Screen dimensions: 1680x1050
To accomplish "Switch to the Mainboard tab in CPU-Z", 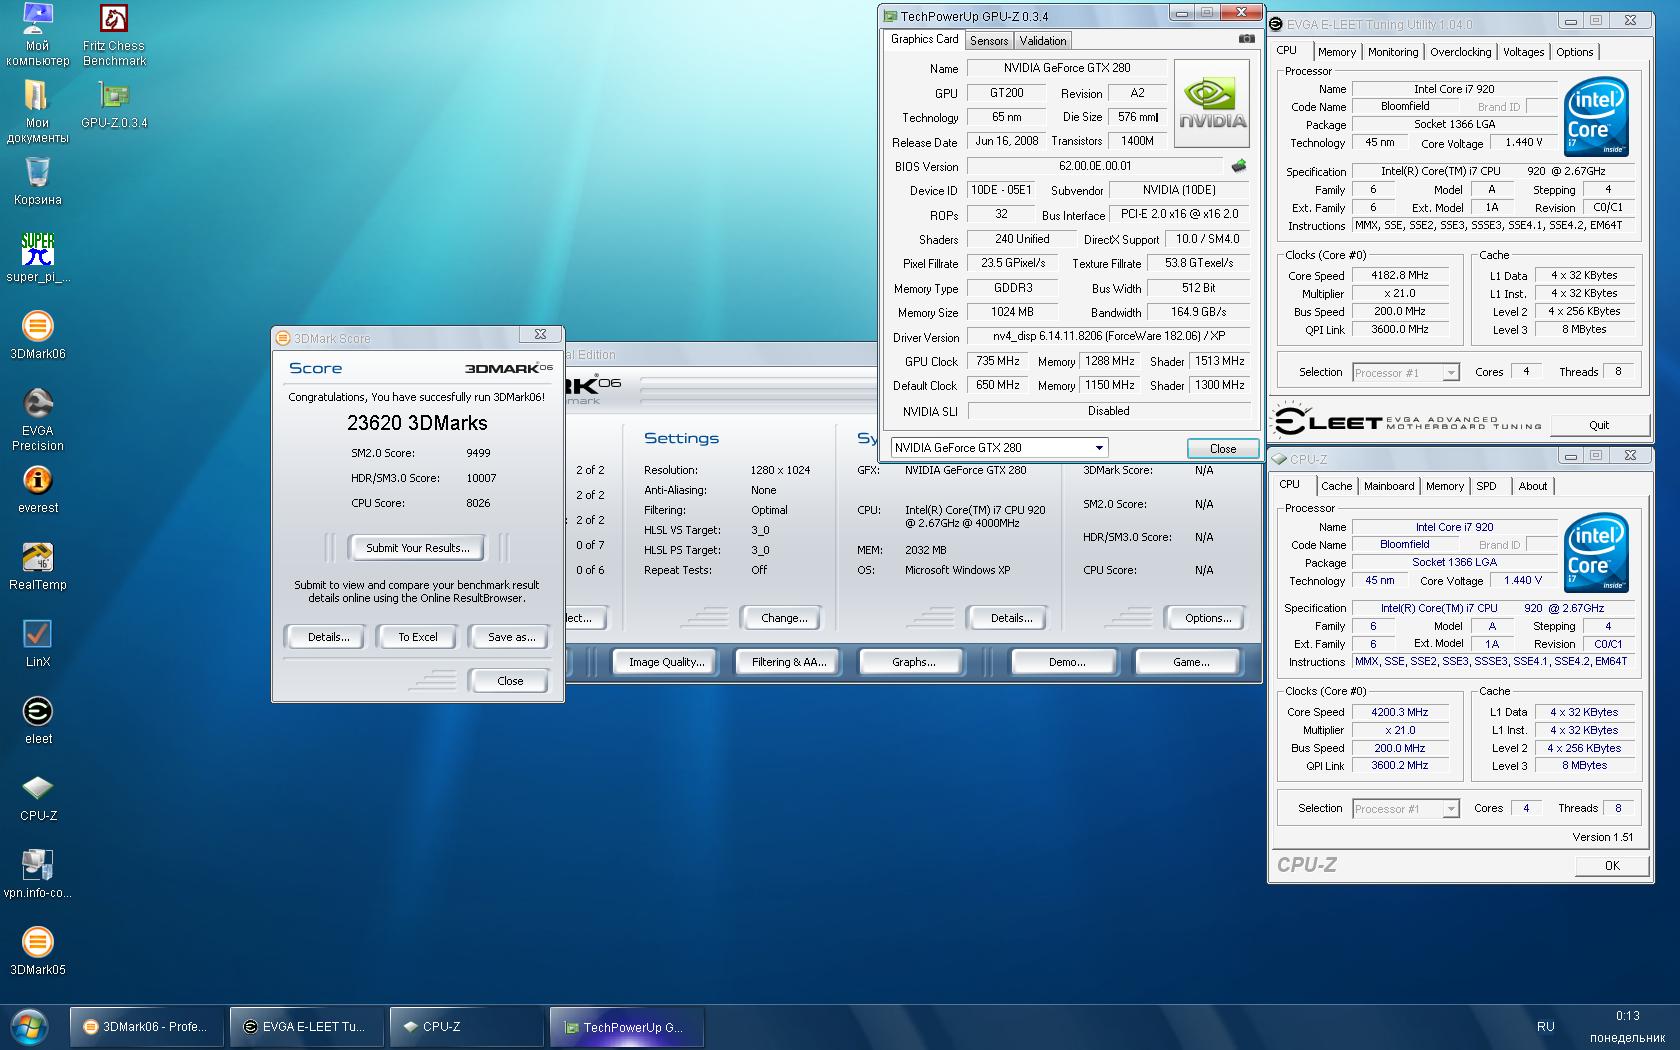I will (x=1389, y=486).
